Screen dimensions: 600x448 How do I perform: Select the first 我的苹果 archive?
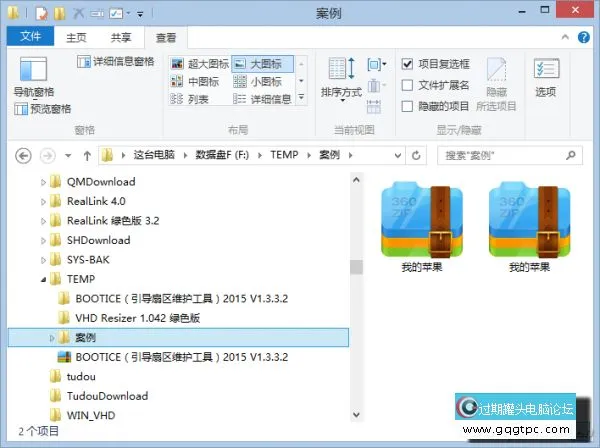(422, 227)
